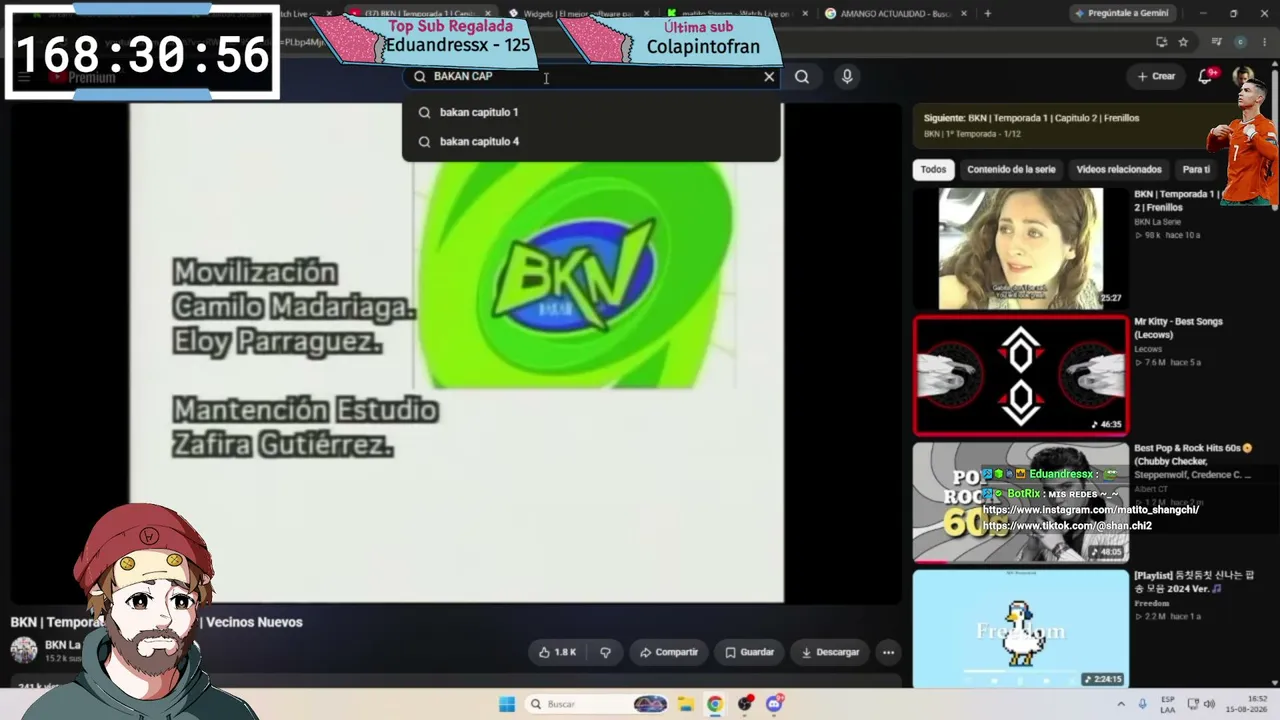Open File Explorer from taskbar
The width and height of the screenshot is (1280, 720).
pyautogui.click(x=685, y=704)
